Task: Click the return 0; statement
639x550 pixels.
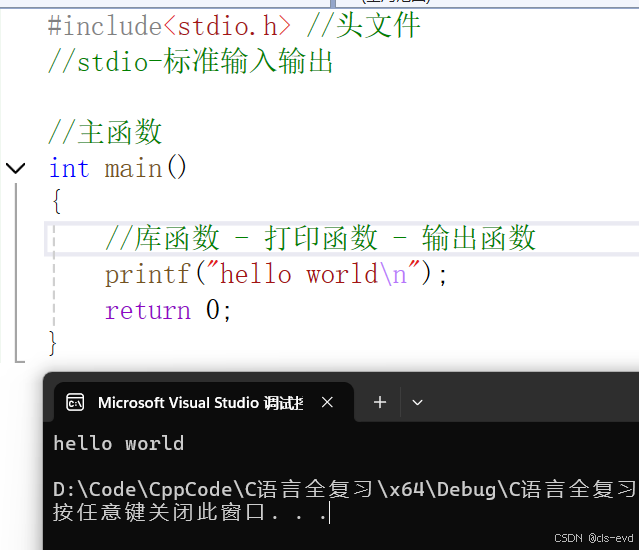Action: tap(168, 310)
